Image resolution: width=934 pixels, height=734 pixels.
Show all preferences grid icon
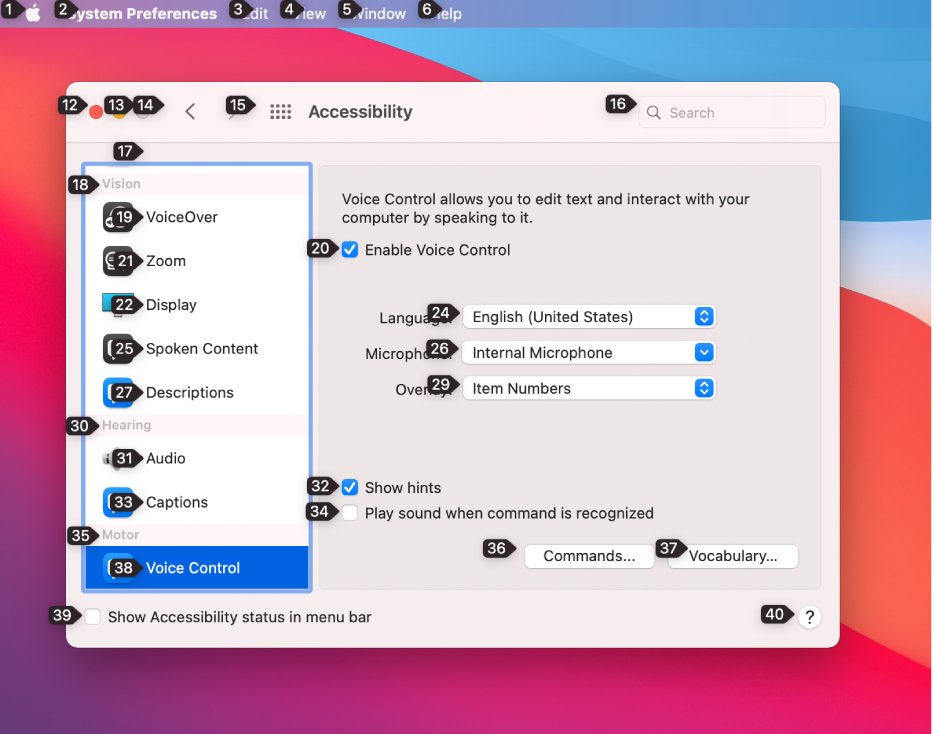click(x=281, y=111)
